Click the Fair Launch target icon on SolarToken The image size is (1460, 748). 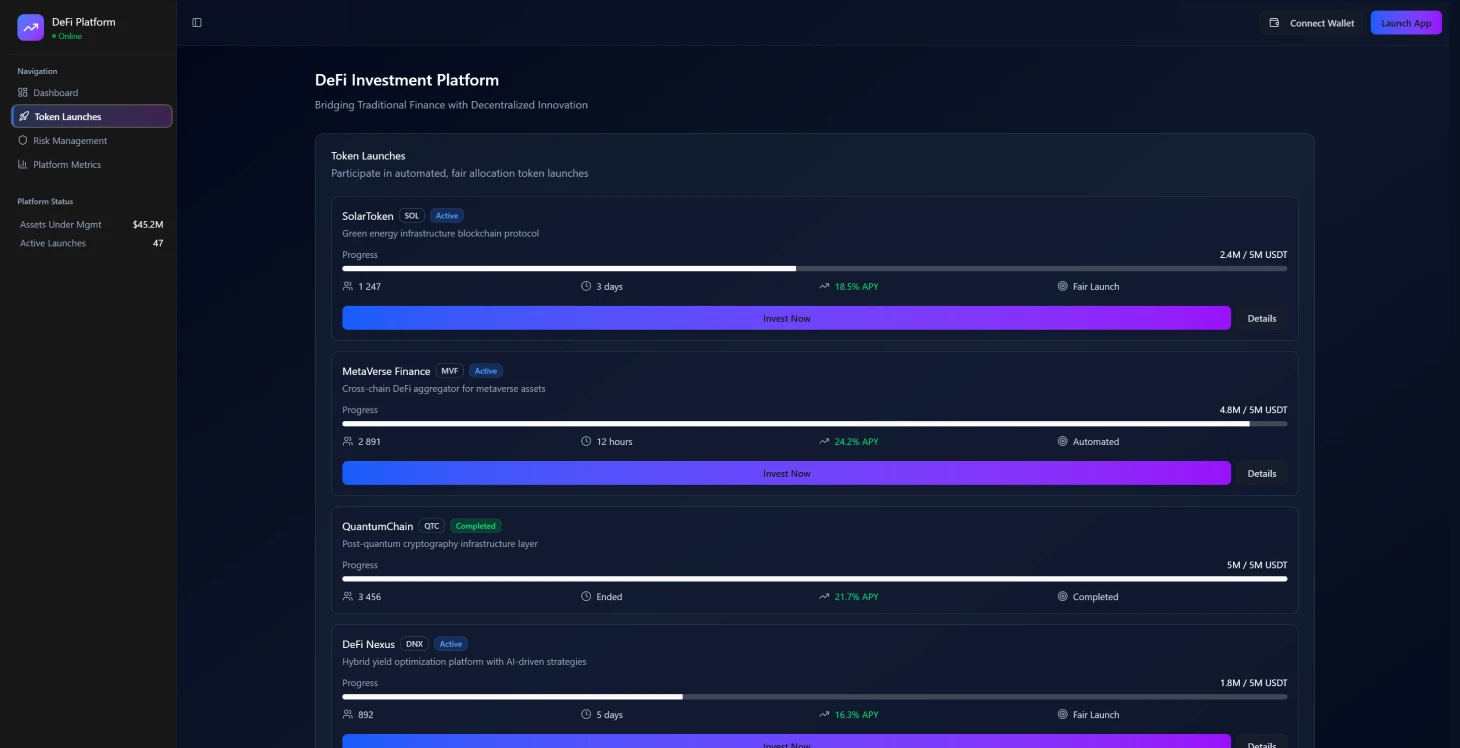[1063, 286]
